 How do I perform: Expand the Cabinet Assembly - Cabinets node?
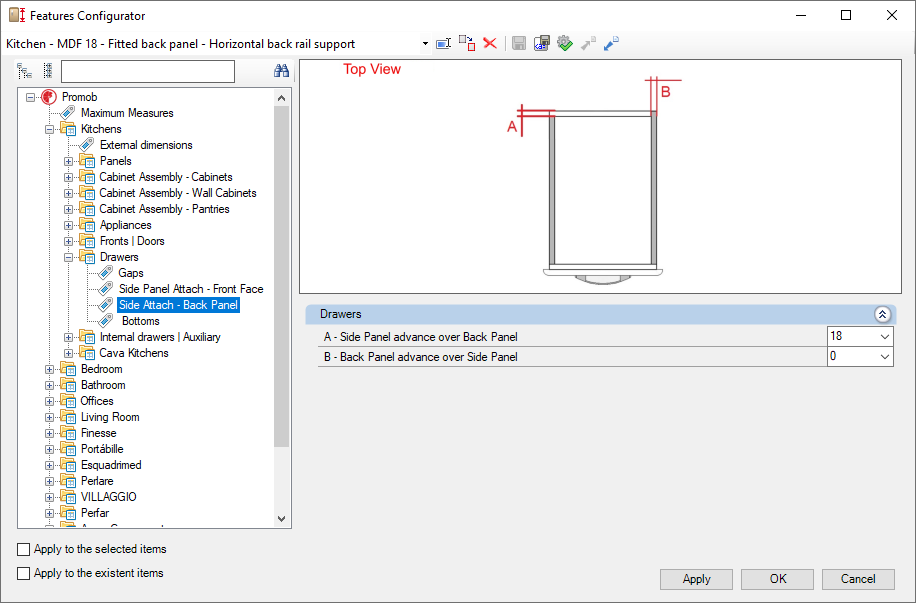pos(68,177)
